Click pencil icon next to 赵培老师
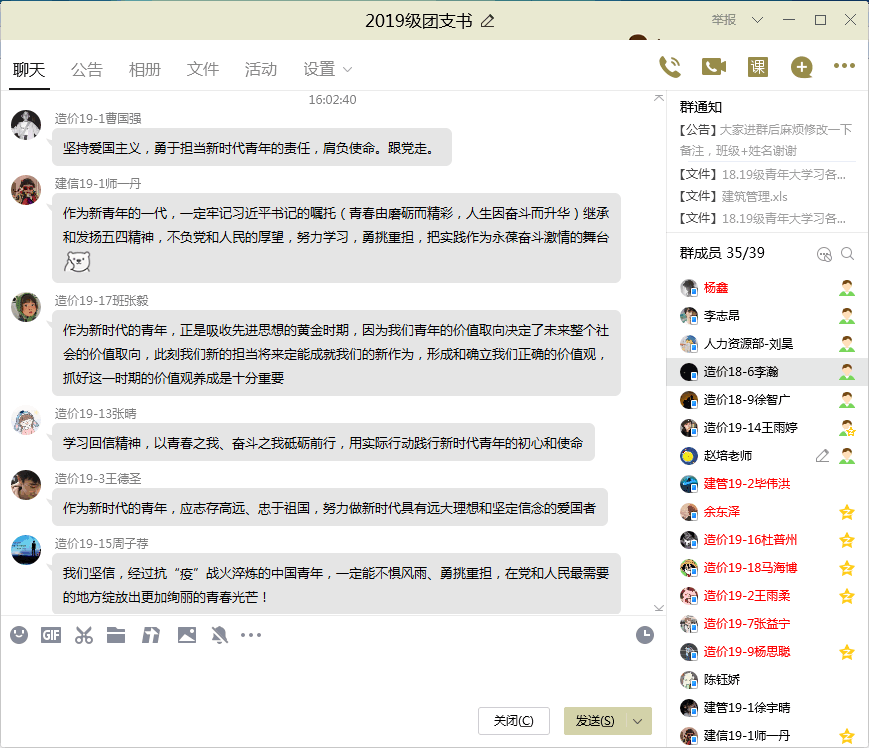869x748 pixels. tap(822, 456)
